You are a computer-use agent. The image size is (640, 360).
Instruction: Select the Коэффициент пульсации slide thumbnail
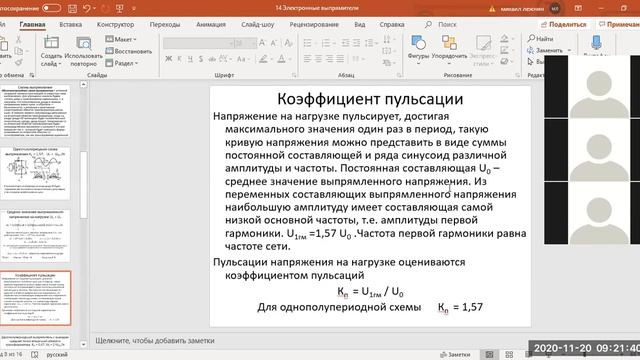tap(36, 298)
